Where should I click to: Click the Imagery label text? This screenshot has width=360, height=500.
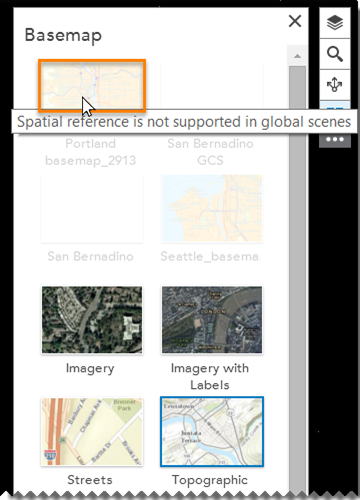point(90,369)
